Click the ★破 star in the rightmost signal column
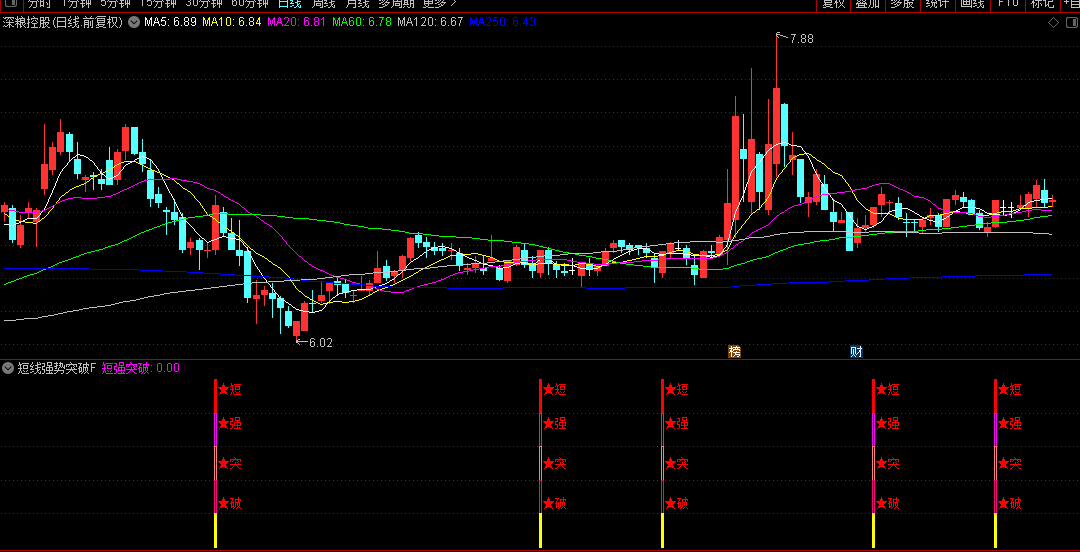1080x552 pixels. point(1009,503)
